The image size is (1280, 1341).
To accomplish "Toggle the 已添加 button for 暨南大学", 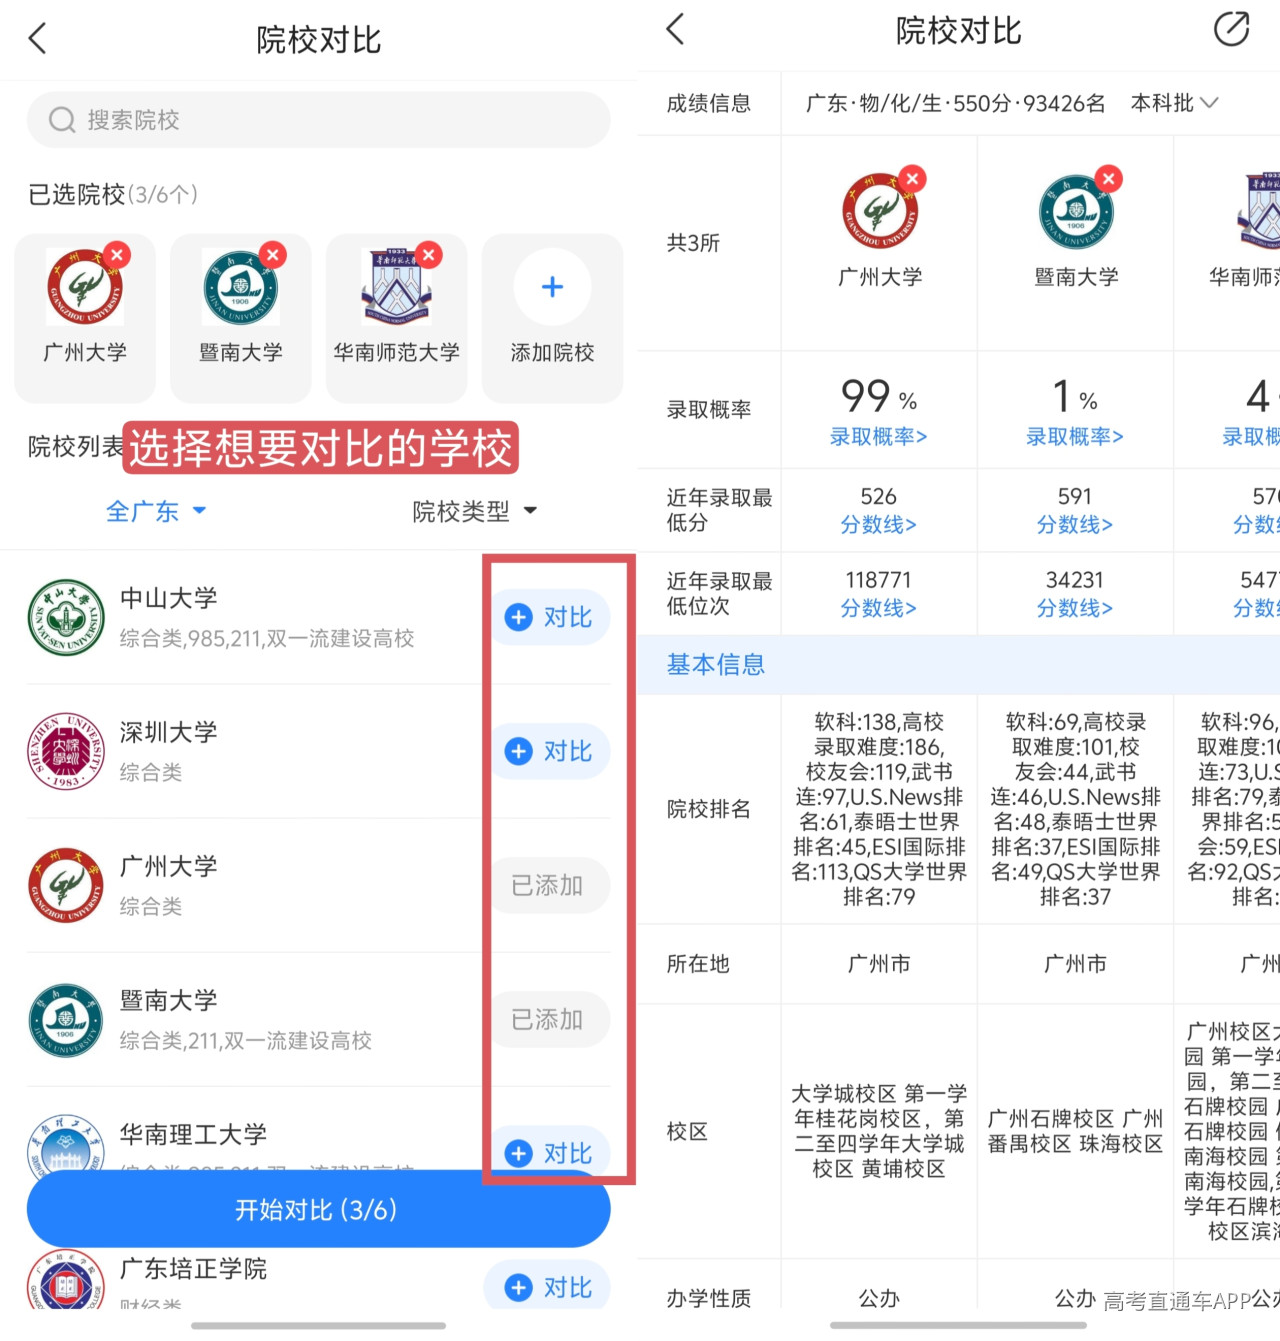I will [549, 1019].
